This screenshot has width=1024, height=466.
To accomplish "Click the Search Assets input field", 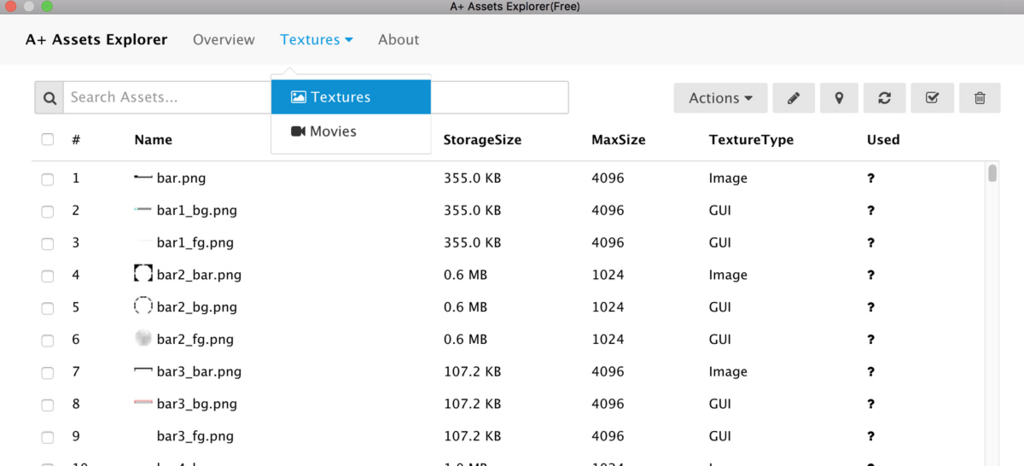I will point(315,98).
